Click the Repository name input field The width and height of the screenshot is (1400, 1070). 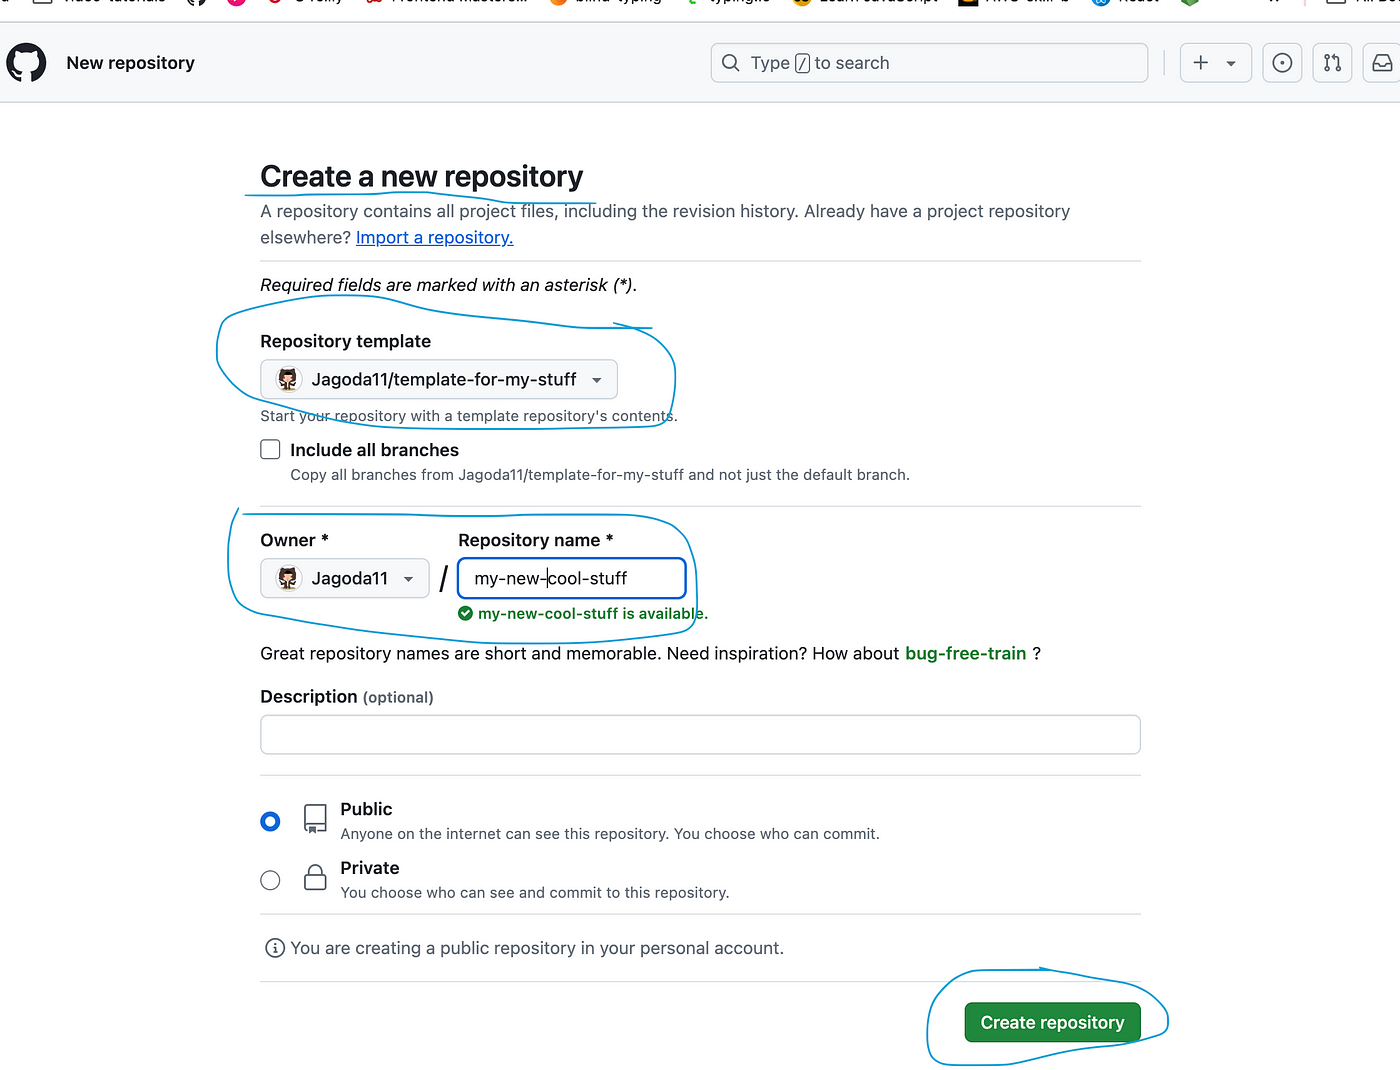tap(572, 578)
